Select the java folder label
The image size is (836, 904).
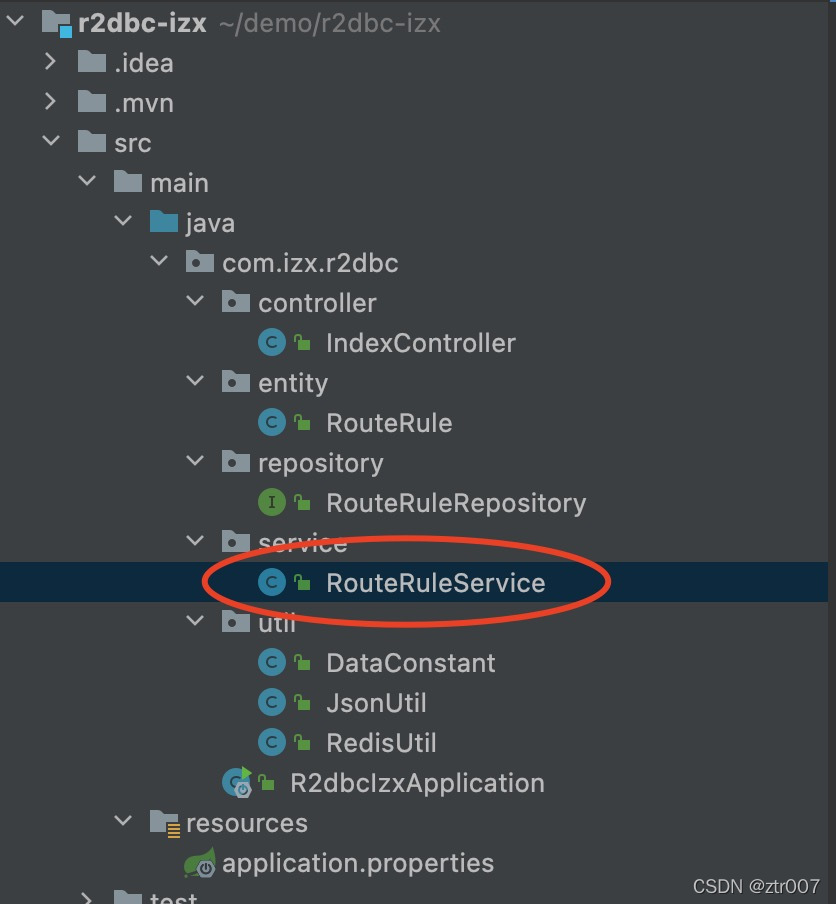[x=210, y=223]
